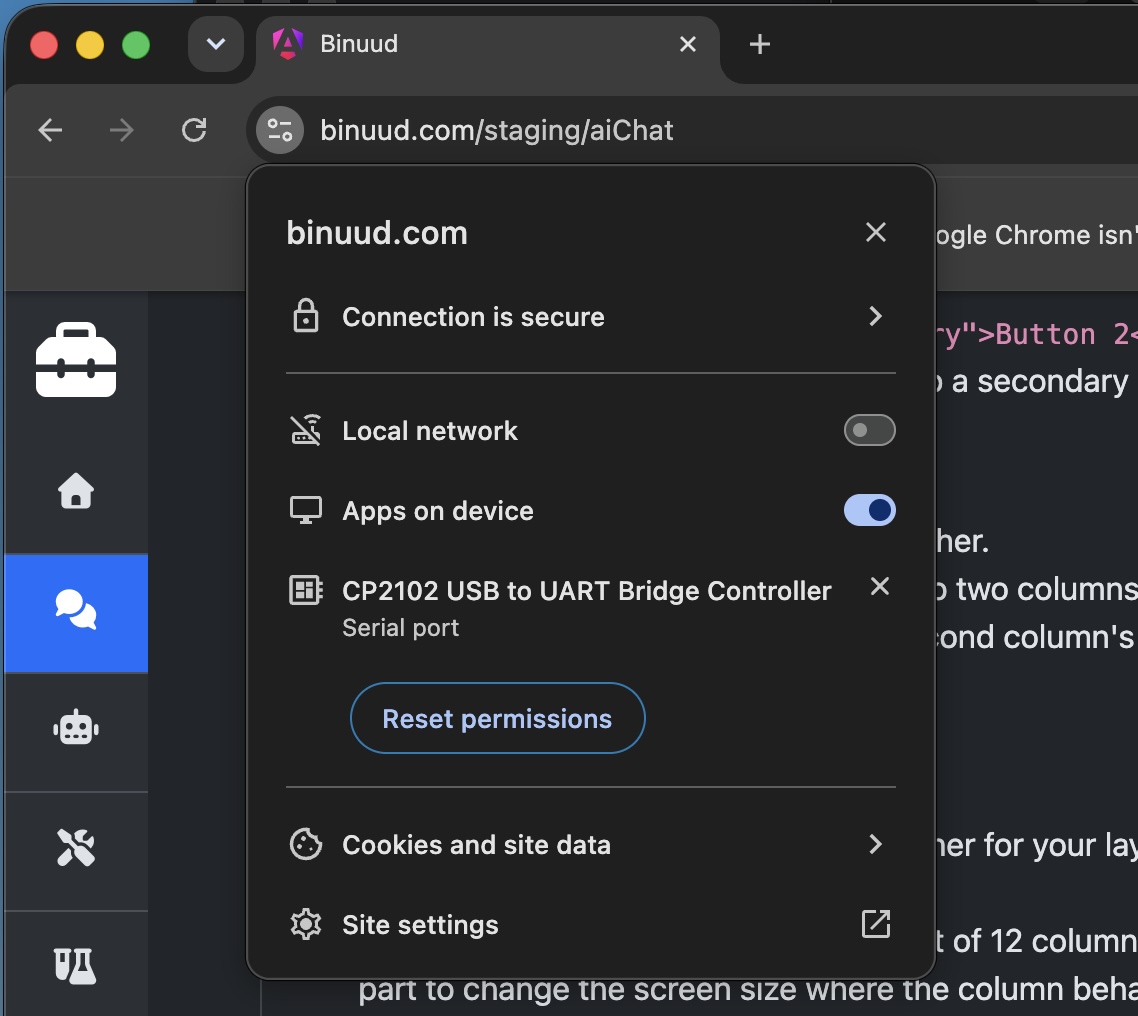Click the cookie icon

(x=306, y=844)
